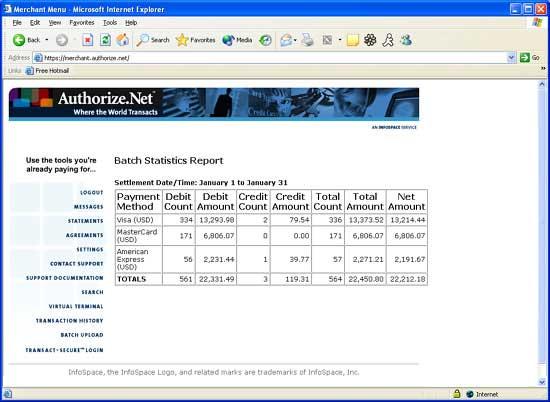The image size is (550, 402).
Task: Click the flower-shaped toolbar icon
Action: (370, 40)
